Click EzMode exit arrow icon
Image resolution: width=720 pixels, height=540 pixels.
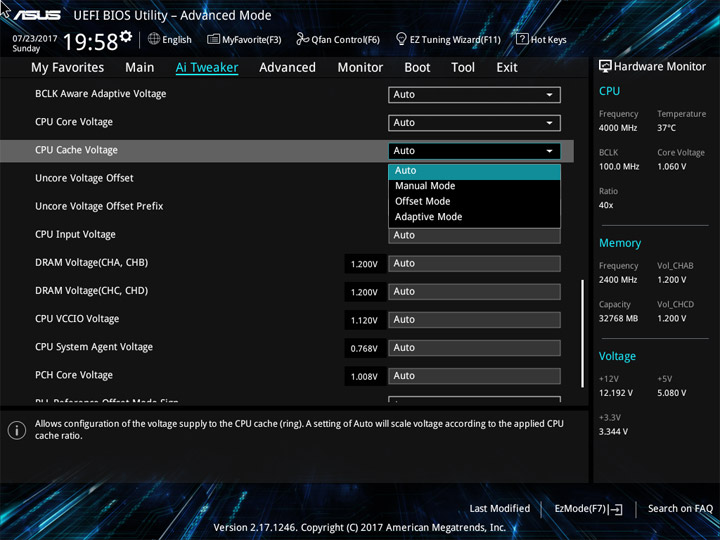click(616, 509)
